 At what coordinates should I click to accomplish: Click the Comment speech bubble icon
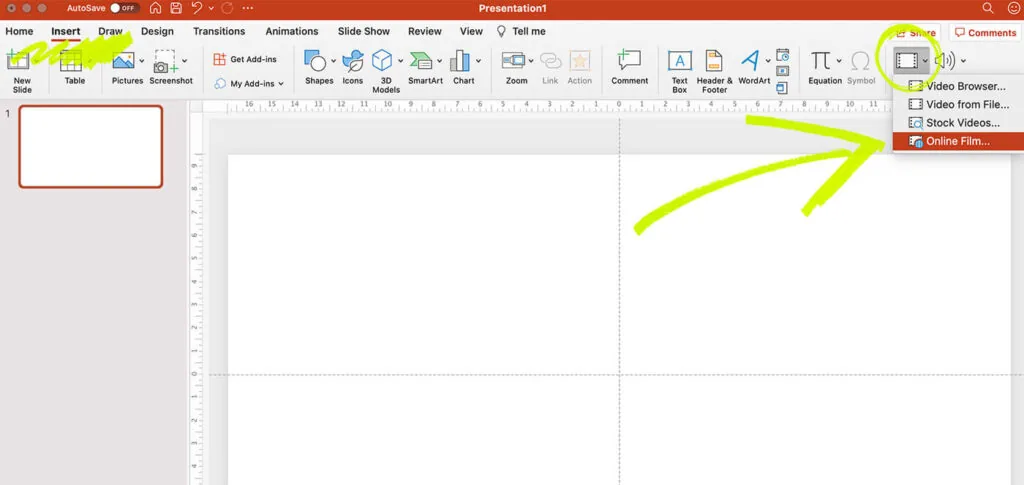coord(629,60)
